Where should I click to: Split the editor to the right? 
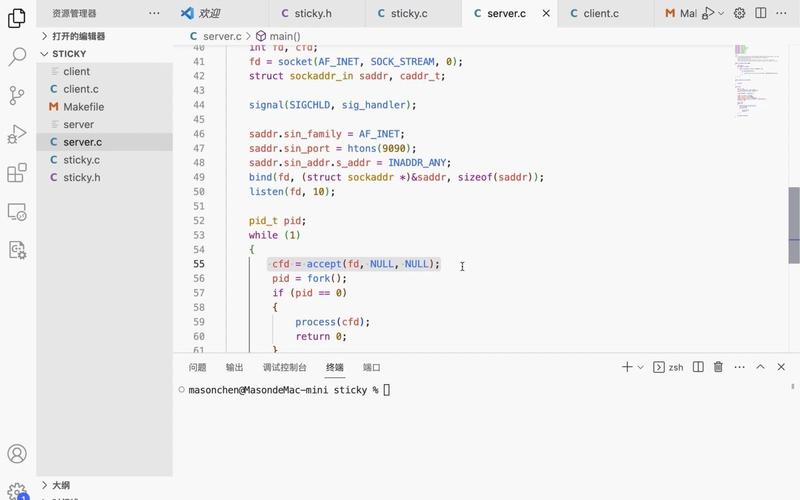click(x=760, y=13)
